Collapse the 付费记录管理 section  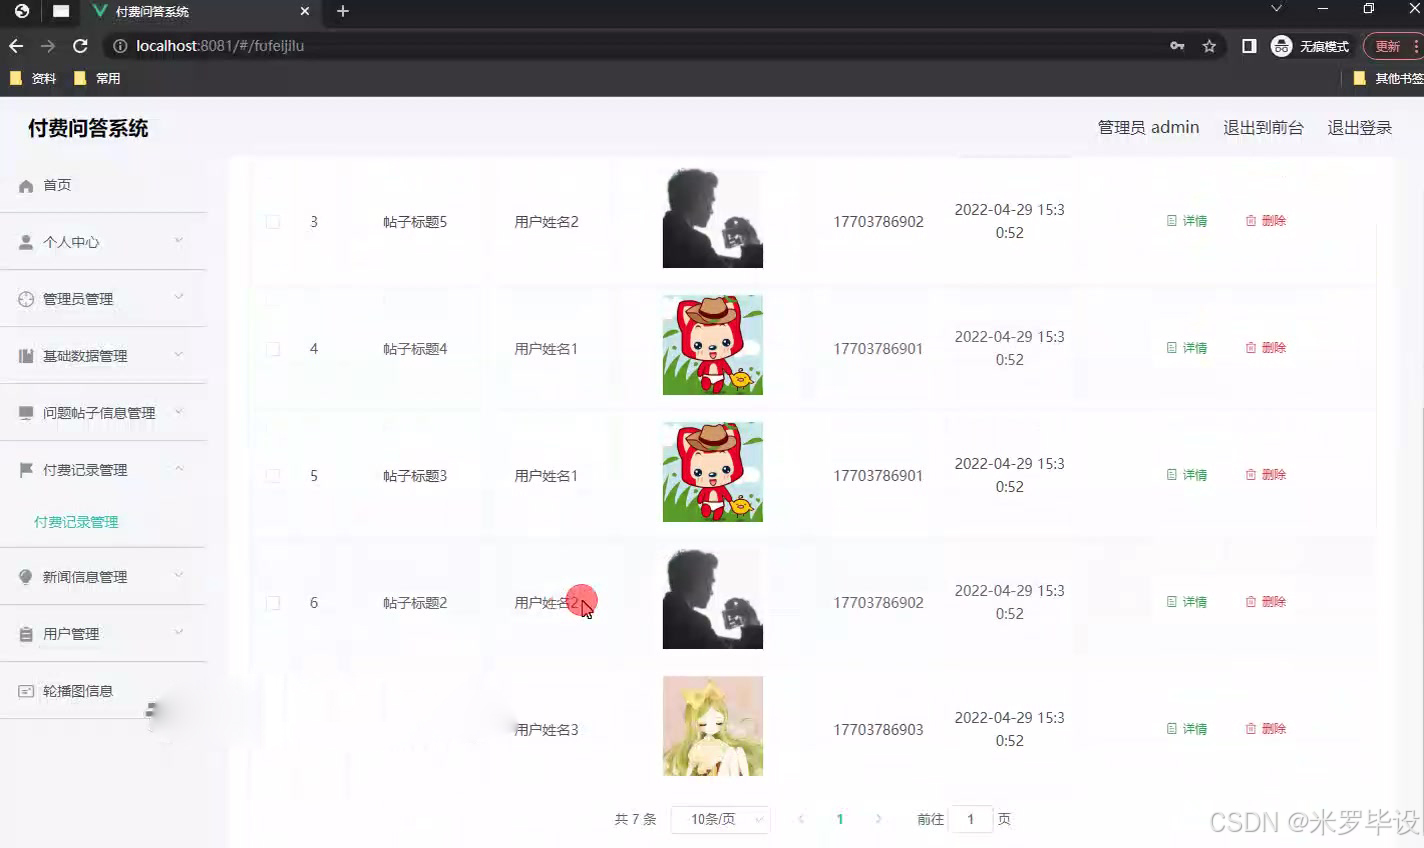[178, 469]
